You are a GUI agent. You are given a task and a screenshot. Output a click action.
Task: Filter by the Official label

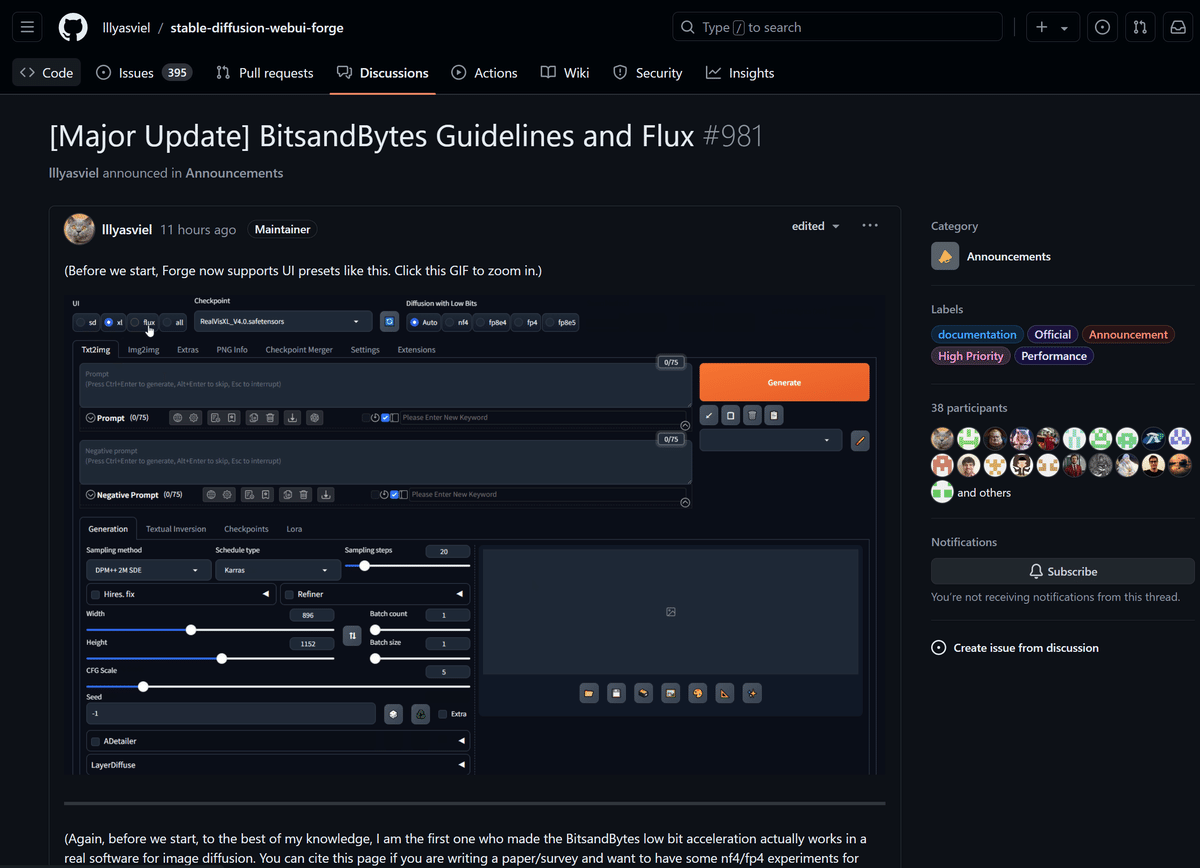pos(1053,335)
